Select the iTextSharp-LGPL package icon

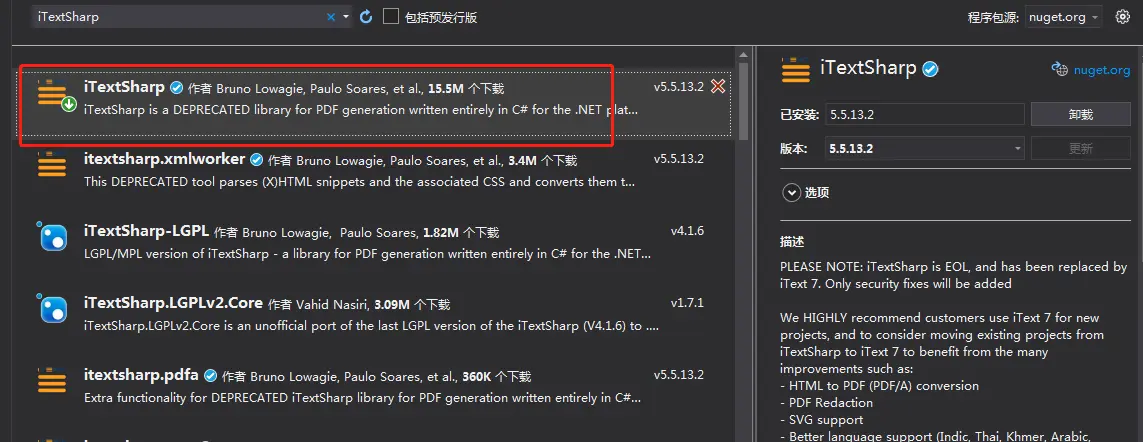[x=51, y=237]
